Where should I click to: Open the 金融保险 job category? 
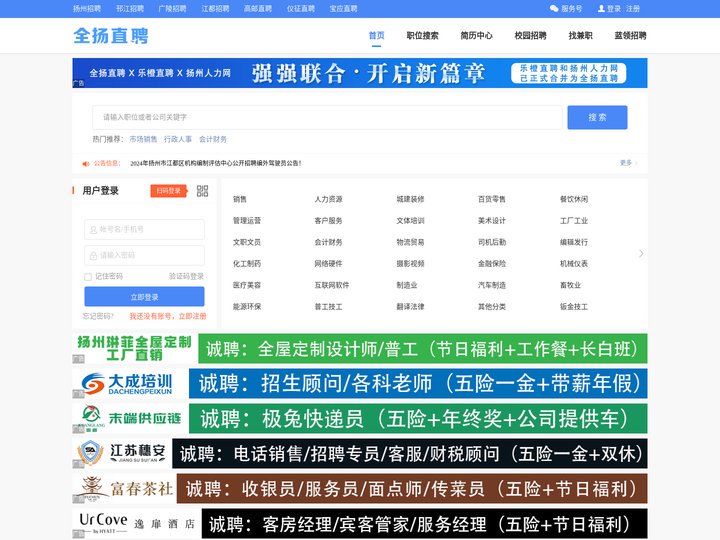coord(492,264)
